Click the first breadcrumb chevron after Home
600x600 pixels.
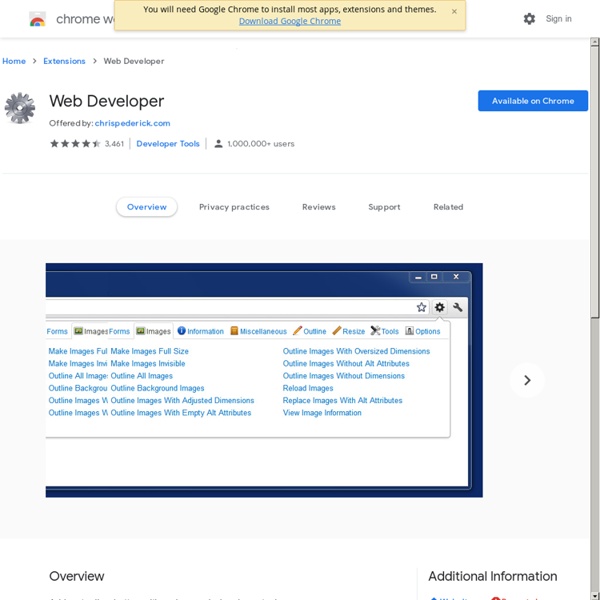(34, 61)
